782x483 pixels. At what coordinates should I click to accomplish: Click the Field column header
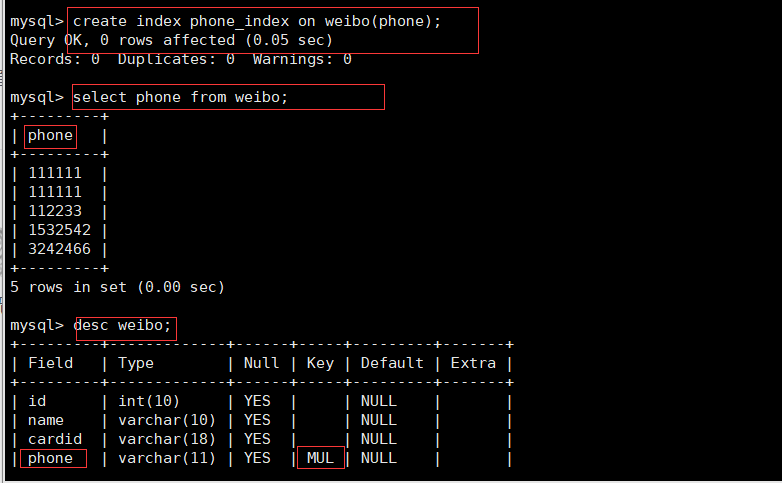coord(50,363)
